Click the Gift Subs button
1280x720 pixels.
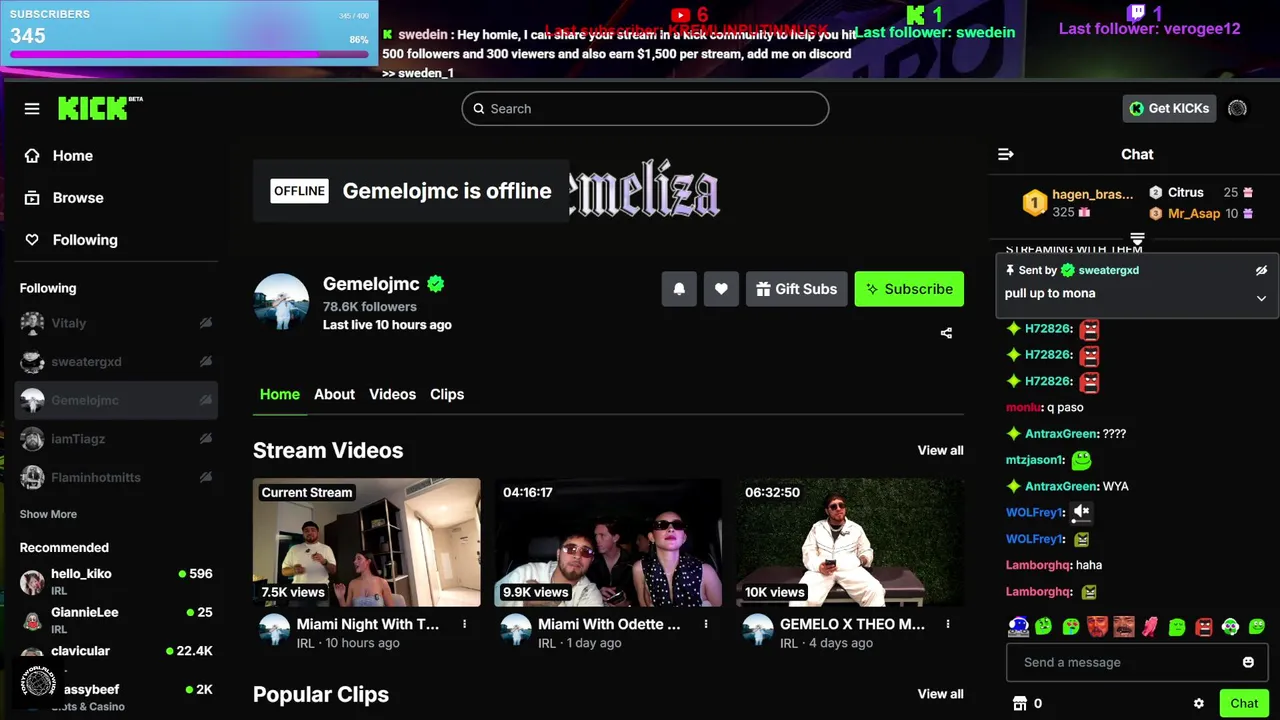[797, 289]
